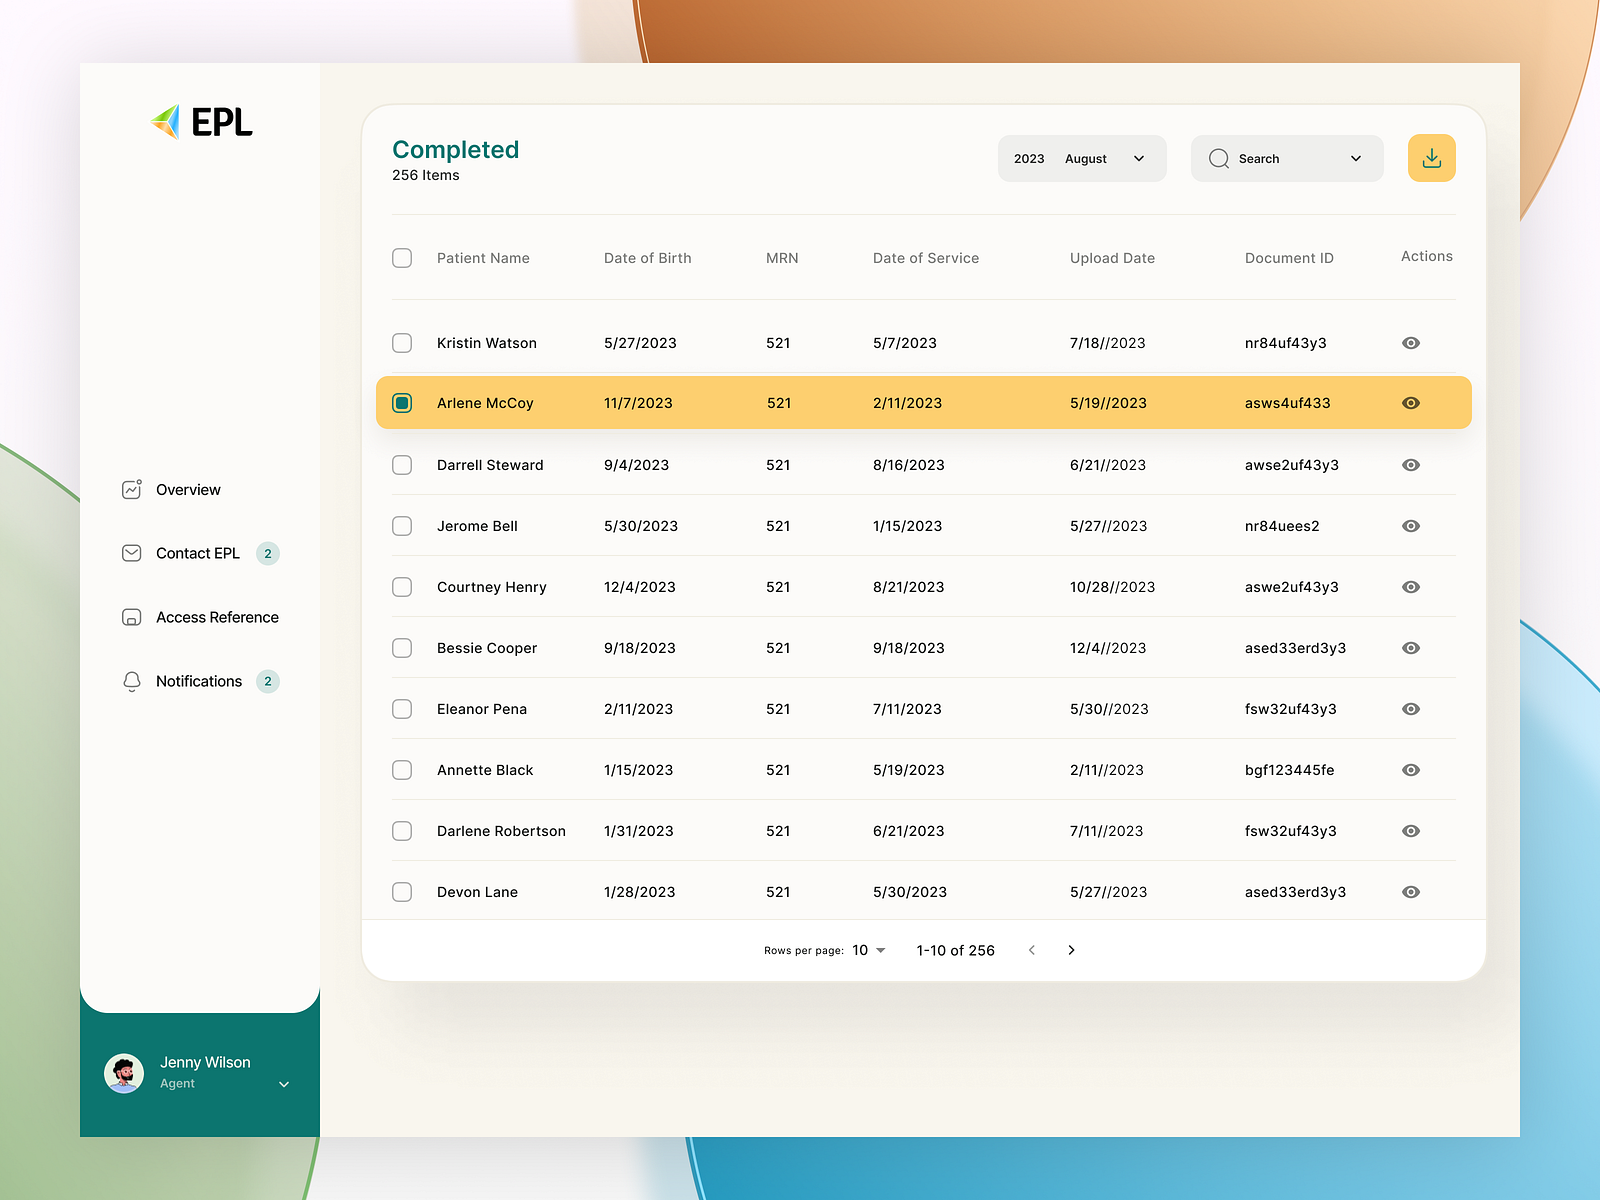View Devon Lane's document with eye icon
Viewport: 1600px width, 1200px height.
[x=1411, y=892]
